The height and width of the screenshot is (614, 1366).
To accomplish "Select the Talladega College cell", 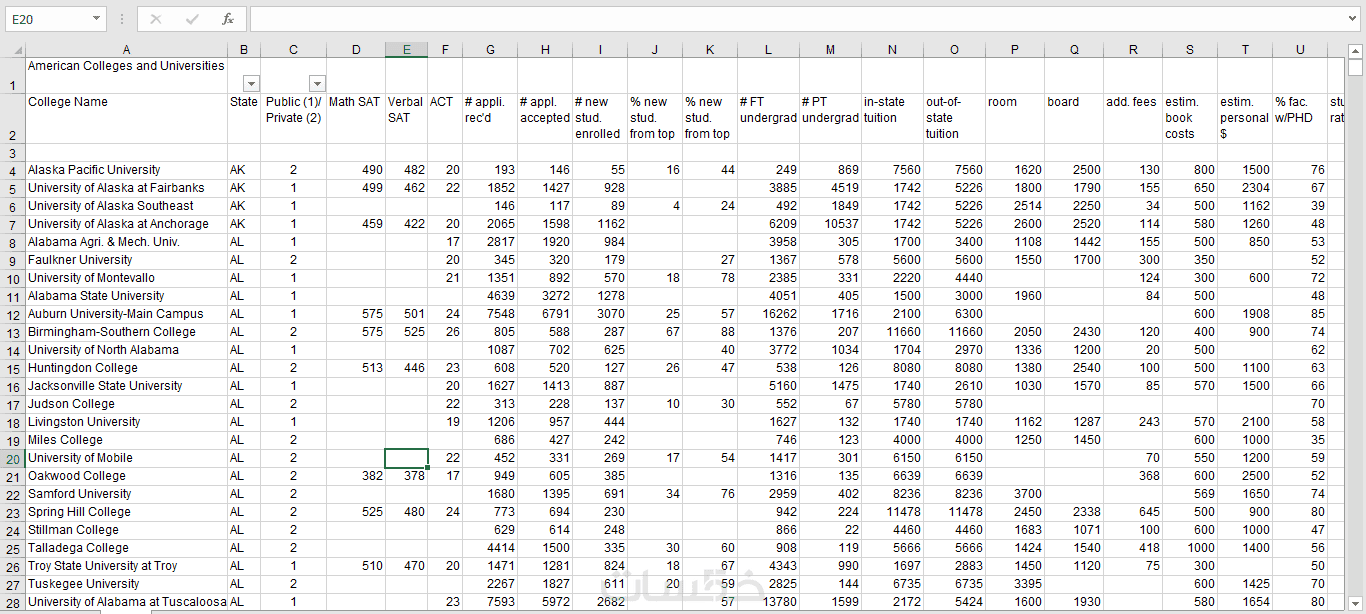I will pyautogui.click(x=126, y=548).
